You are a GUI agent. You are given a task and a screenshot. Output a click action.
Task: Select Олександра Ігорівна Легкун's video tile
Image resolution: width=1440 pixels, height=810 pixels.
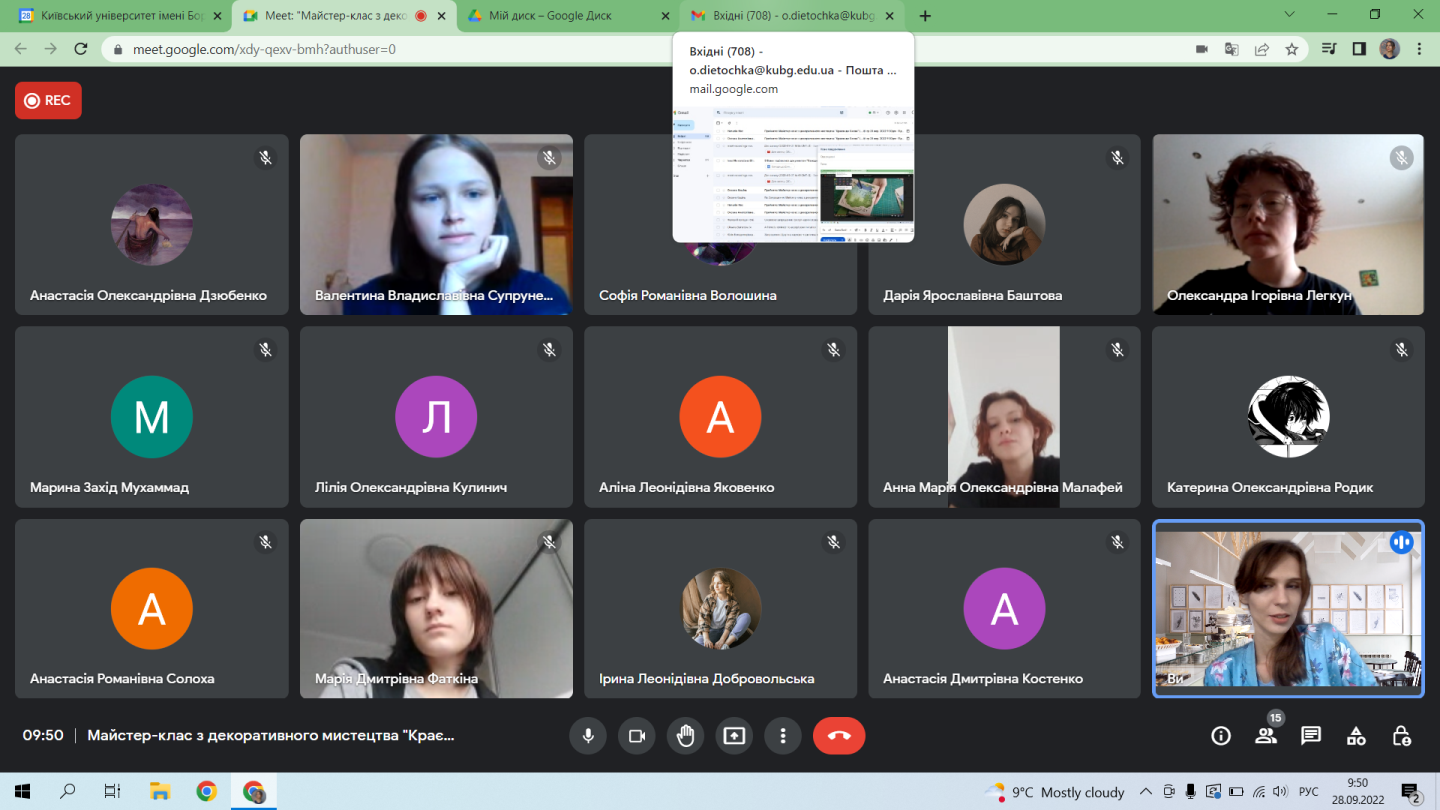(1288, 225)
